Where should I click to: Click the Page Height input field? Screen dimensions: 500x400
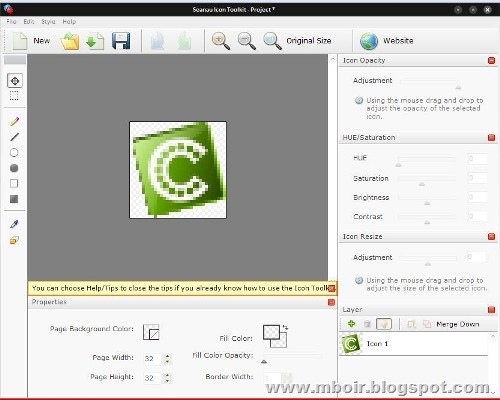(x=152, y=378)
